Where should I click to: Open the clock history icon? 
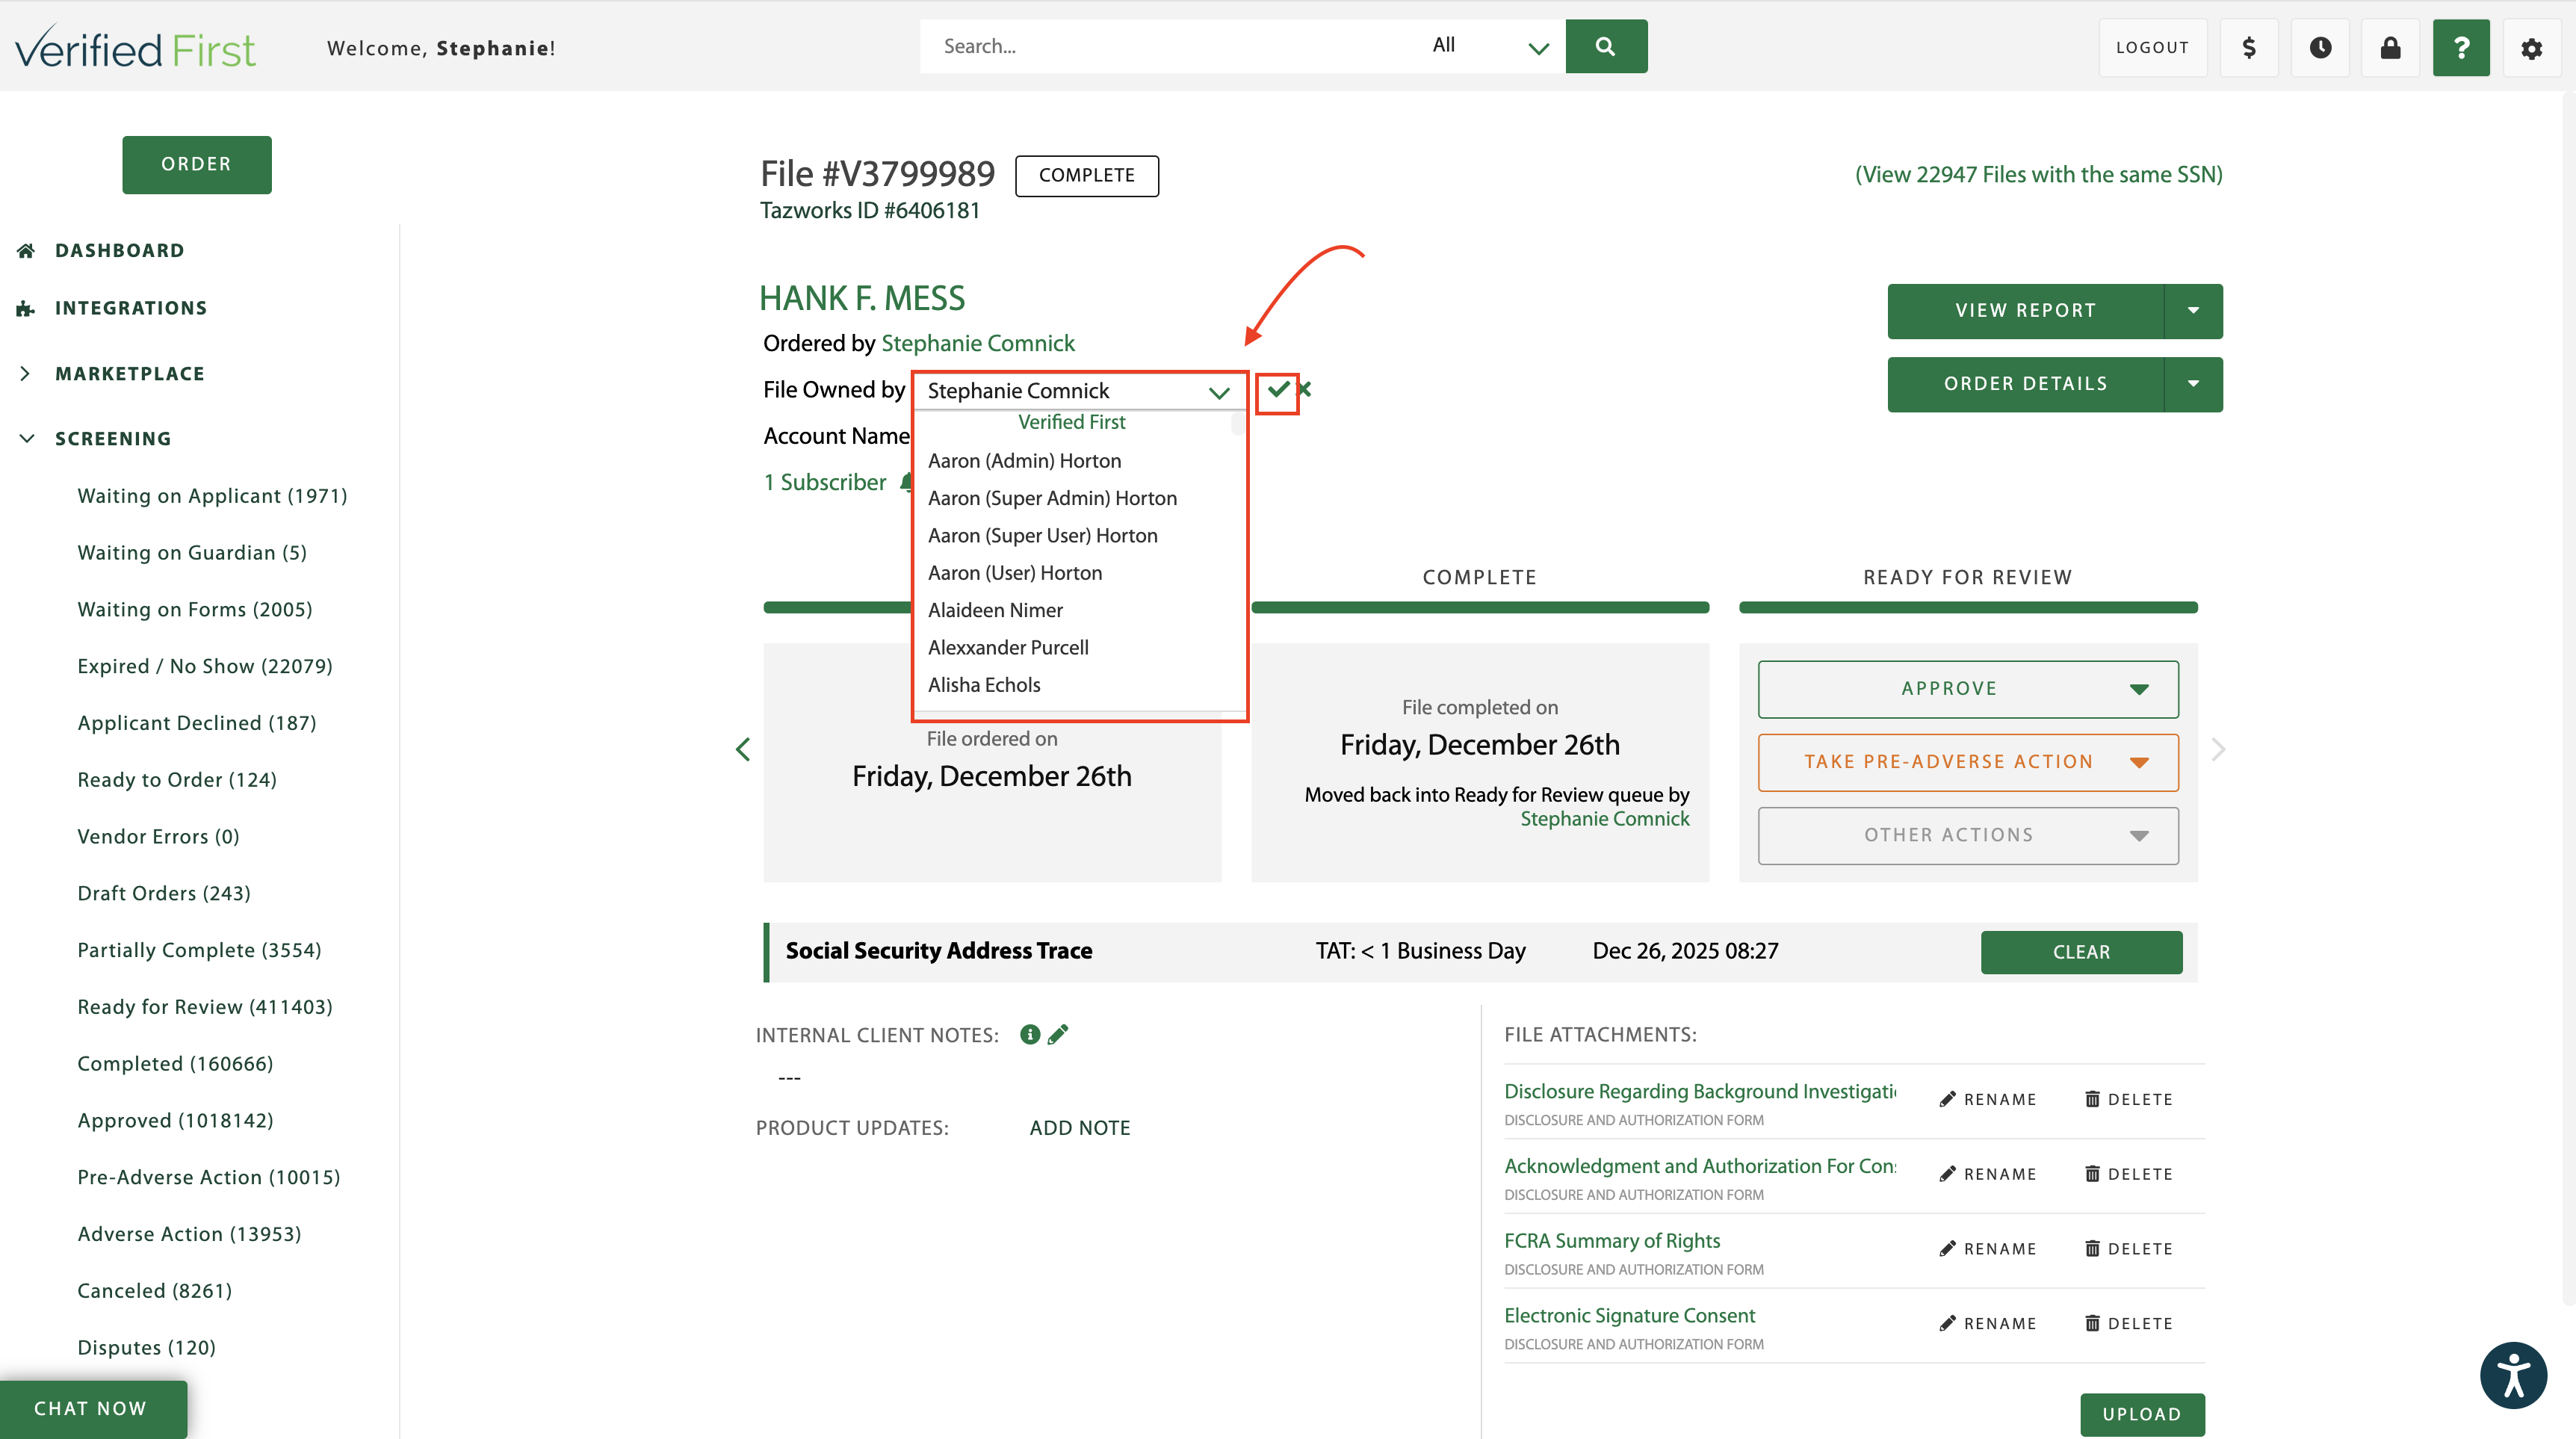[x=2320, y=47]
